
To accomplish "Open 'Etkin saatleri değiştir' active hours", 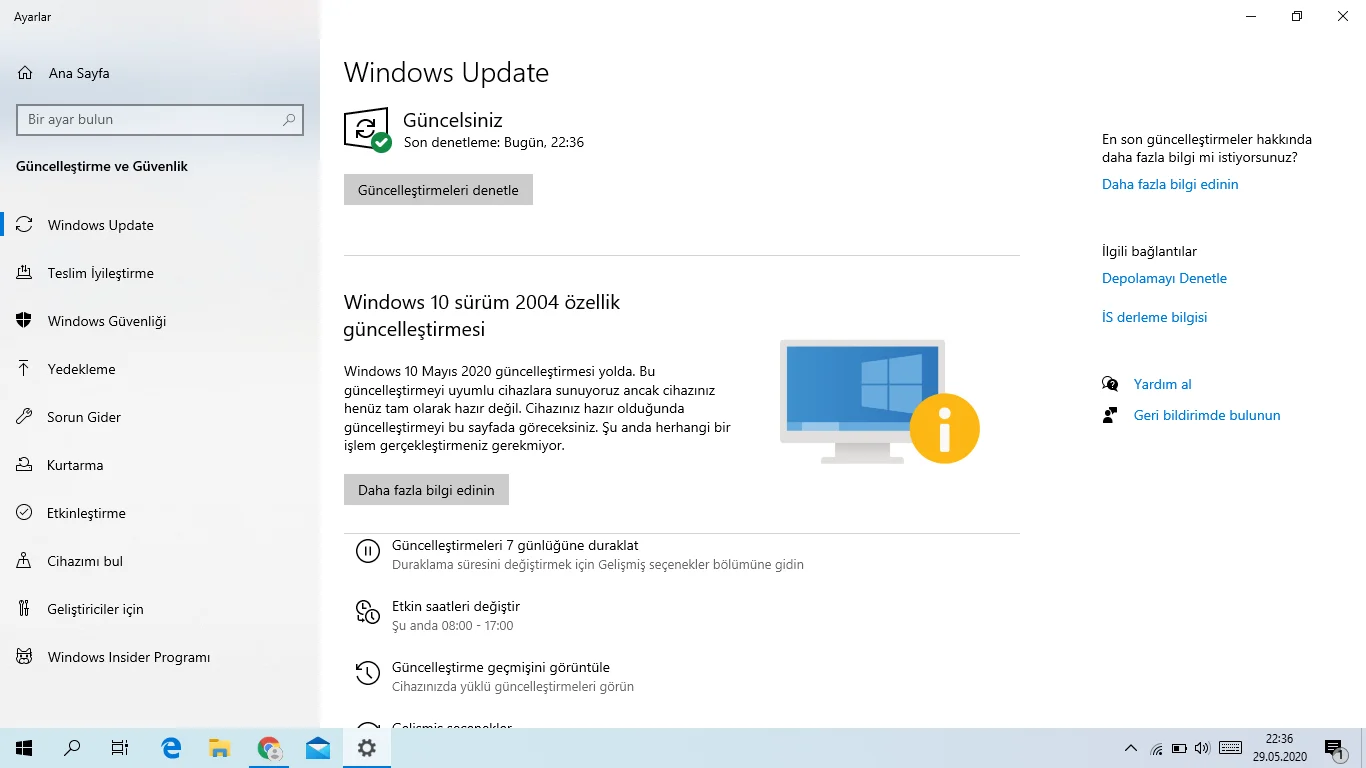I will pyautogui.click(x=456, y=607).
